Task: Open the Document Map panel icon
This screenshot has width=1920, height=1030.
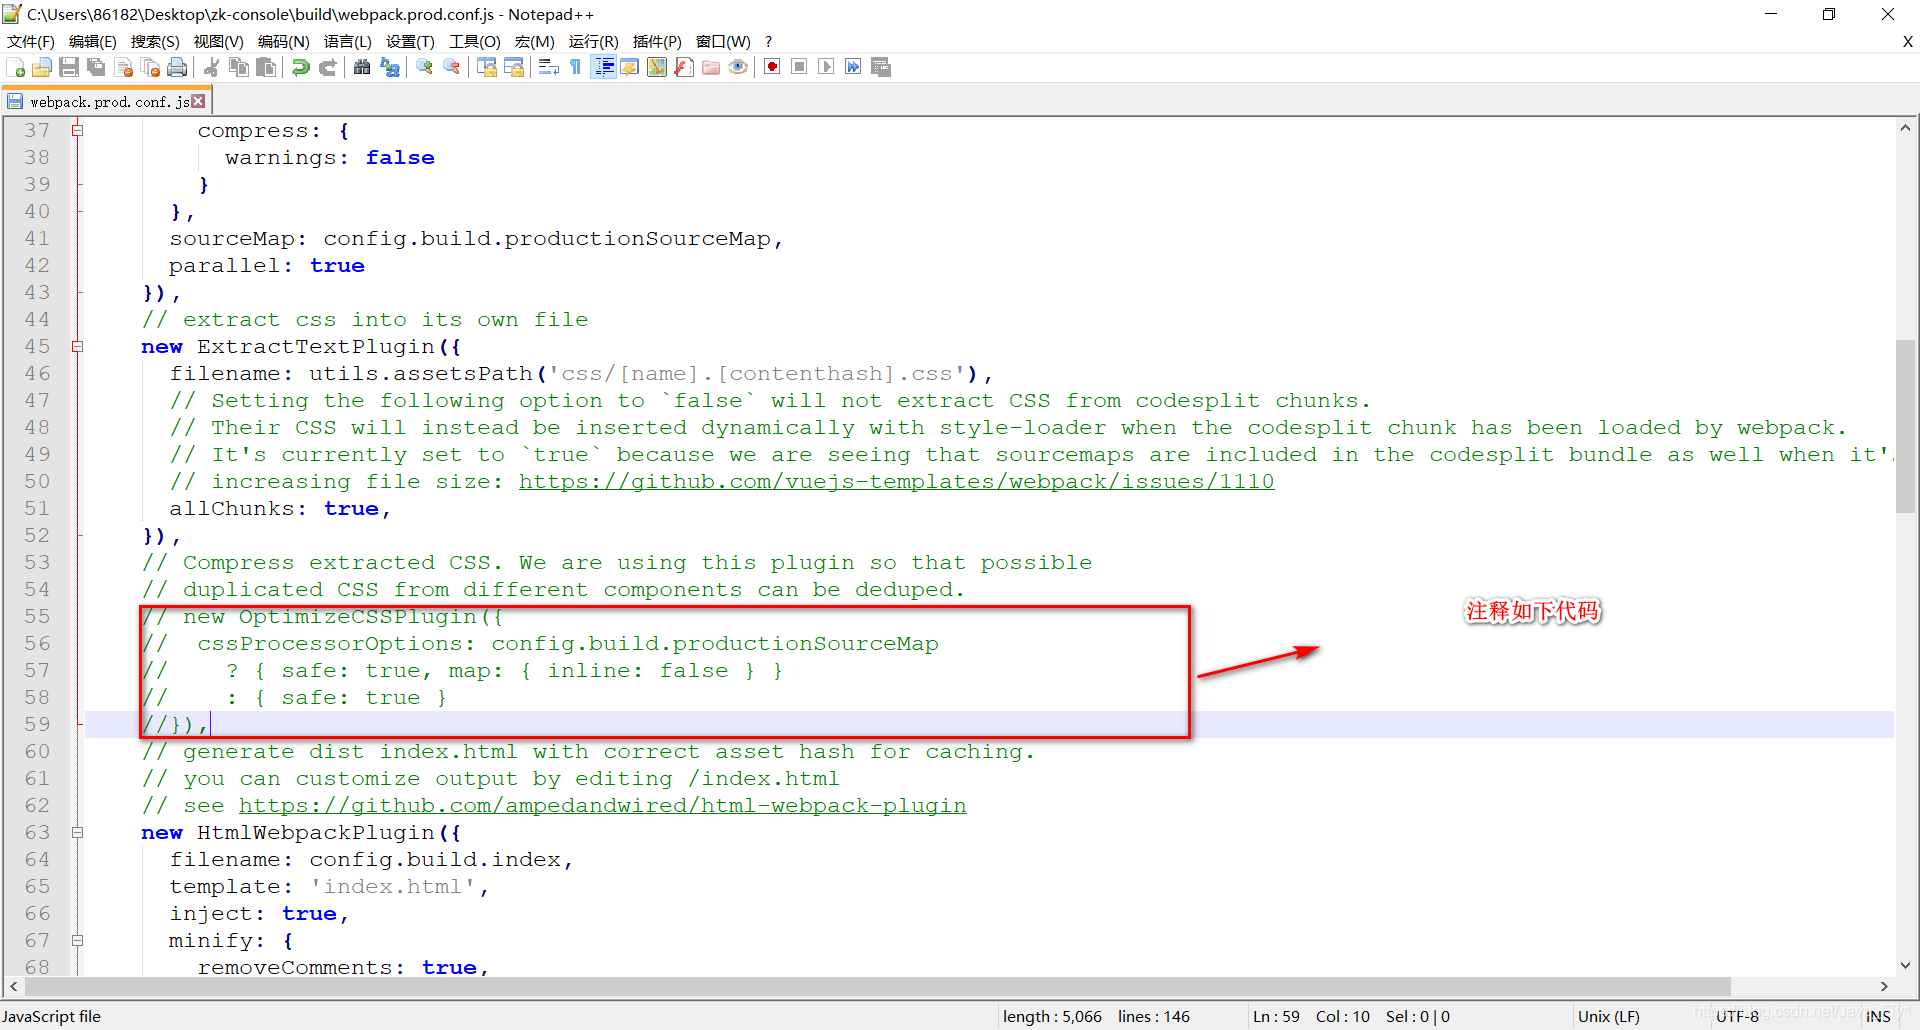Action: click(657, 67)
